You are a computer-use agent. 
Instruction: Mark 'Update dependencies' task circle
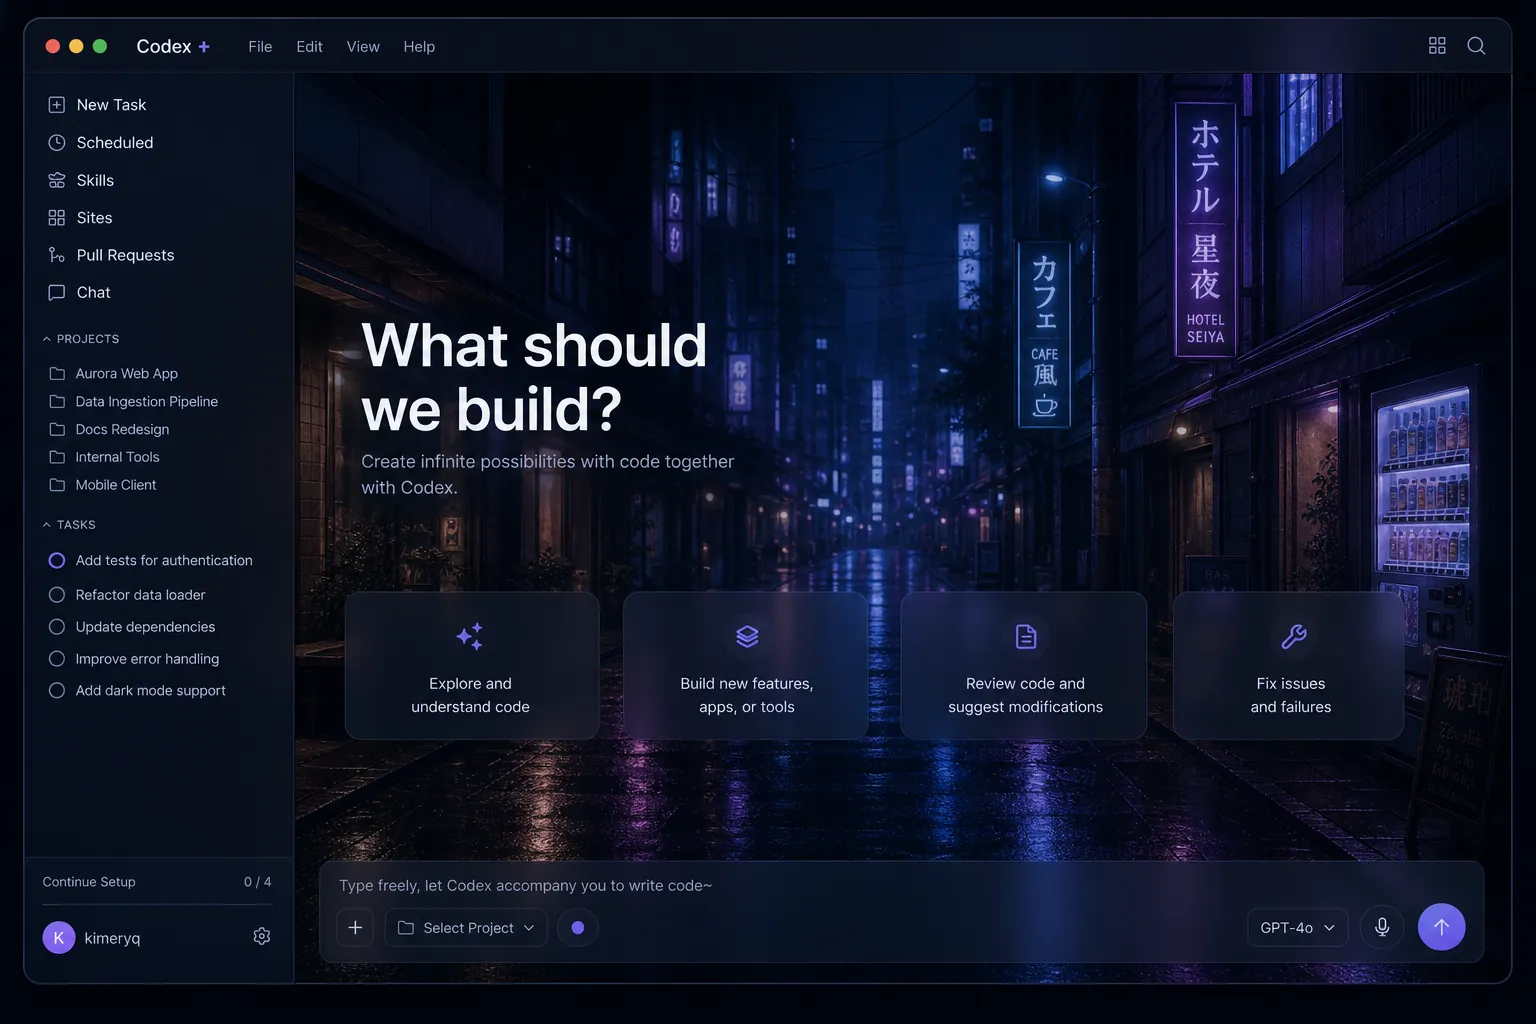click(57, 627)
